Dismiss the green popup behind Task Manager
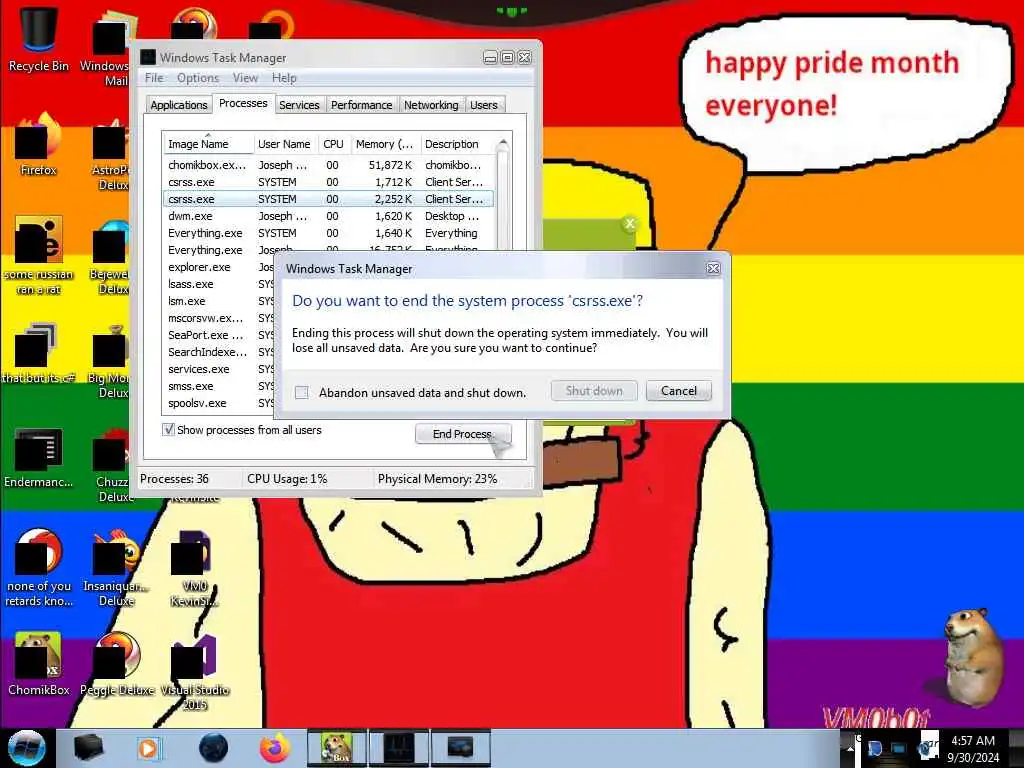 630,224
